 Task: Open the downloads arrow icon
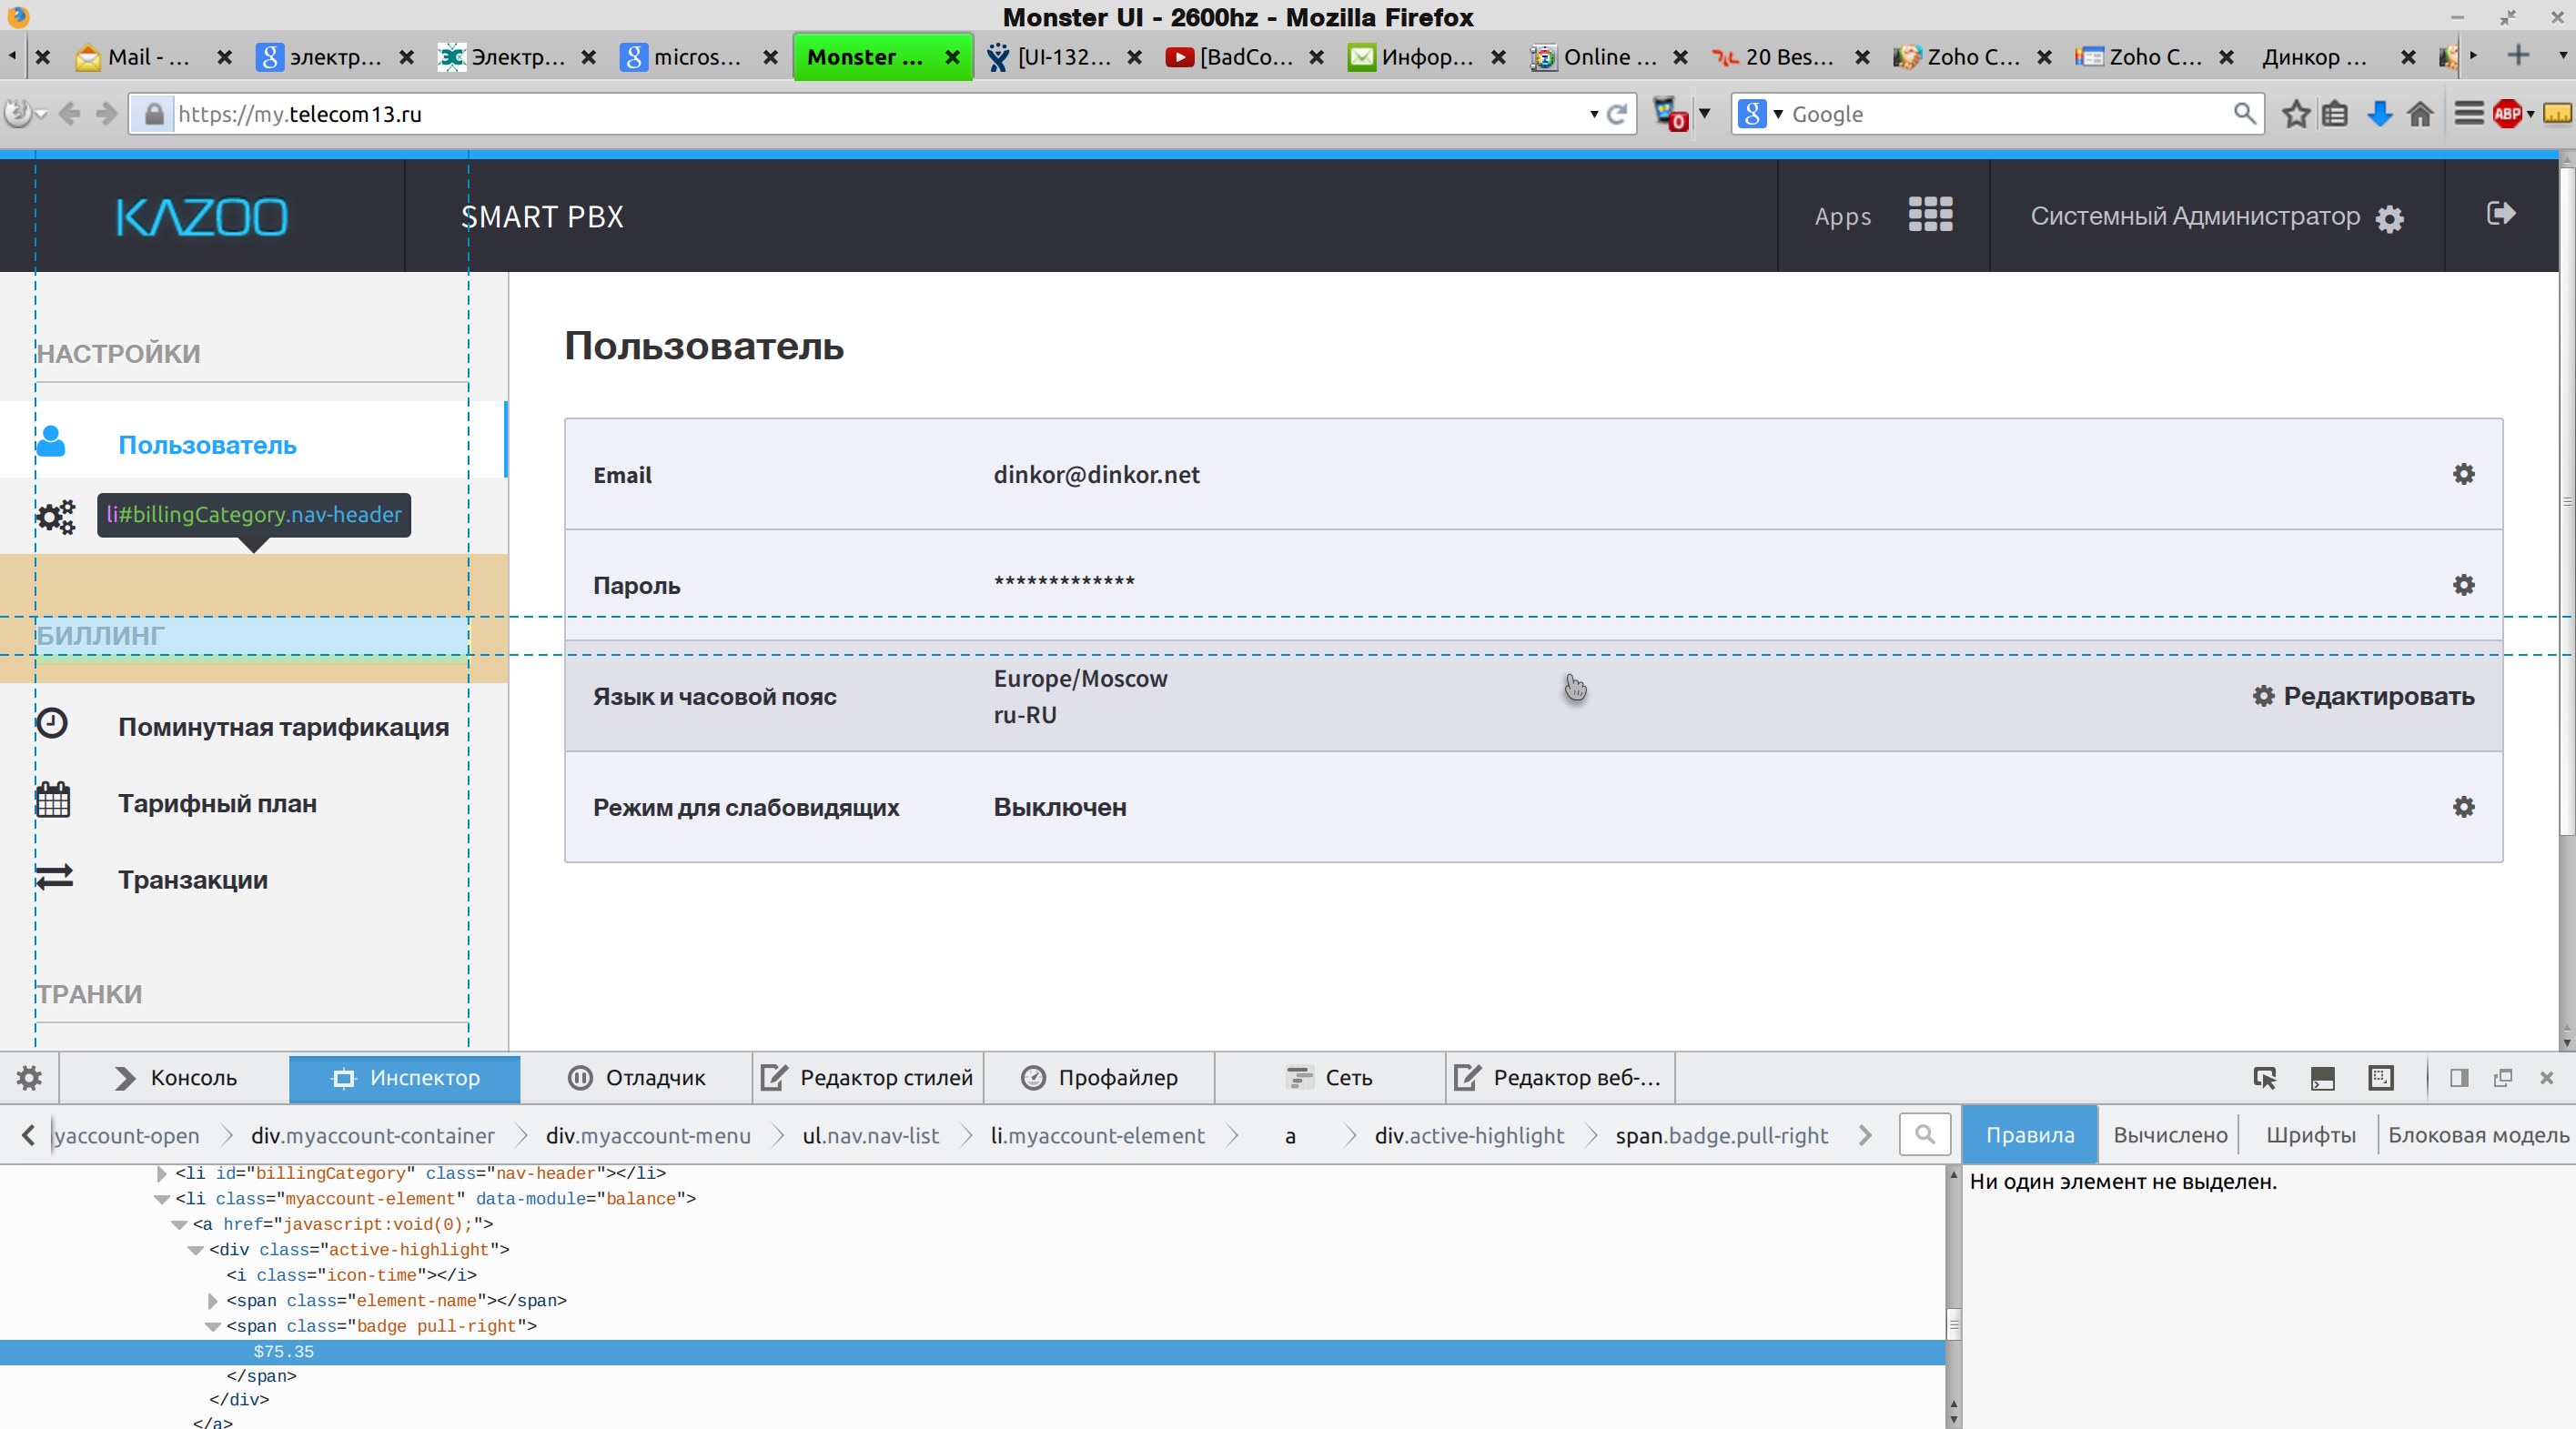click(2380, 114)
